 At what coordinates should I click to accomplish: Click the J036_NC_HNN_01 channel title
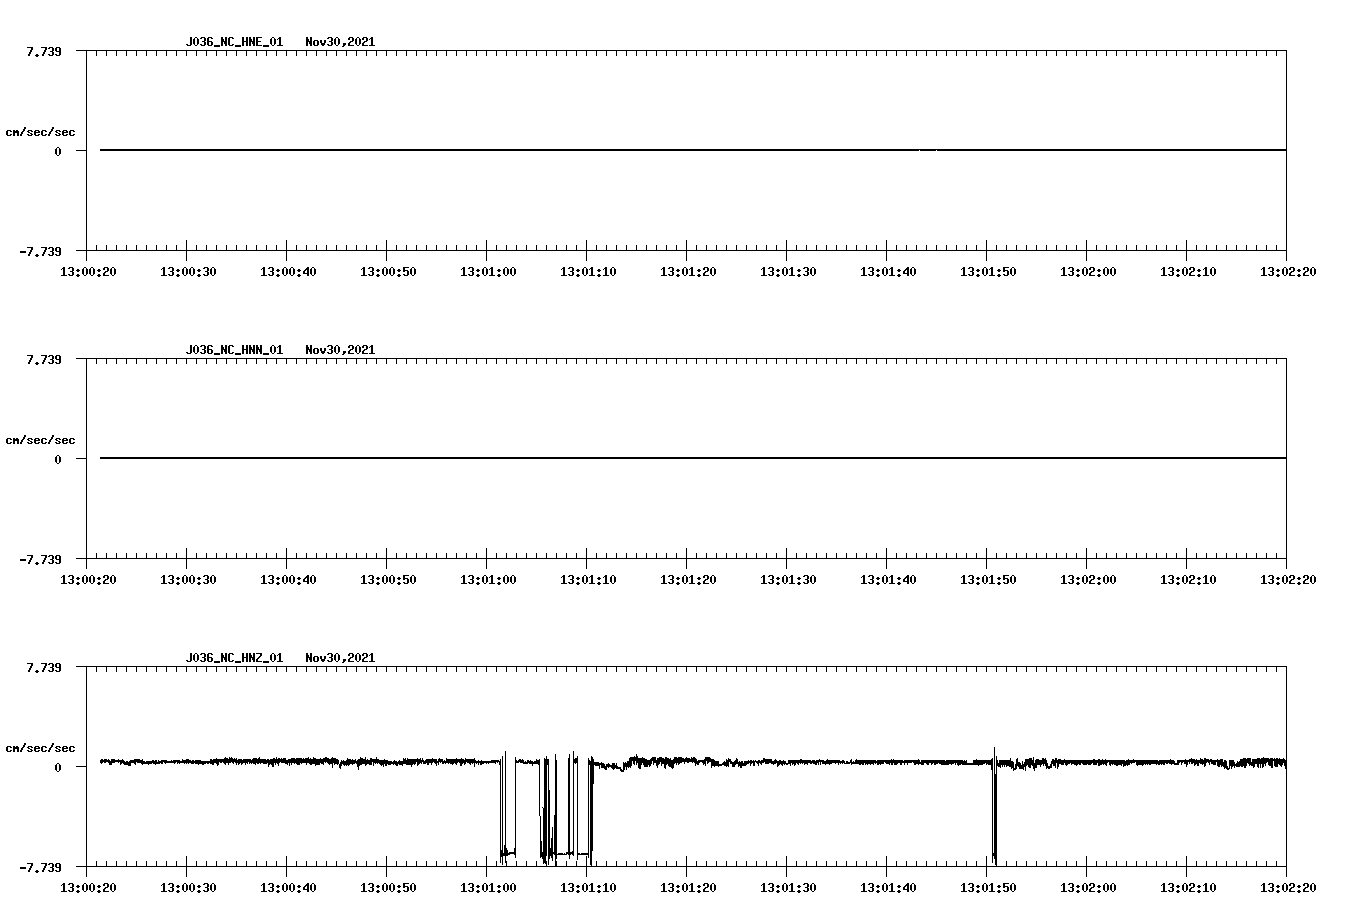click(234, 350)
